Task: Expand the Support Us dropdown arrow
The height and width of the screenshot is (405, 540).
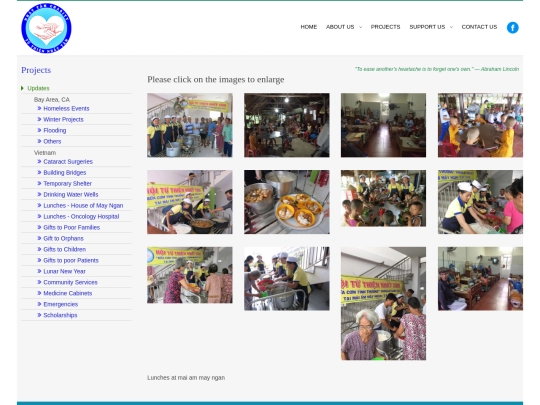Action: click(x=451, y=27)
